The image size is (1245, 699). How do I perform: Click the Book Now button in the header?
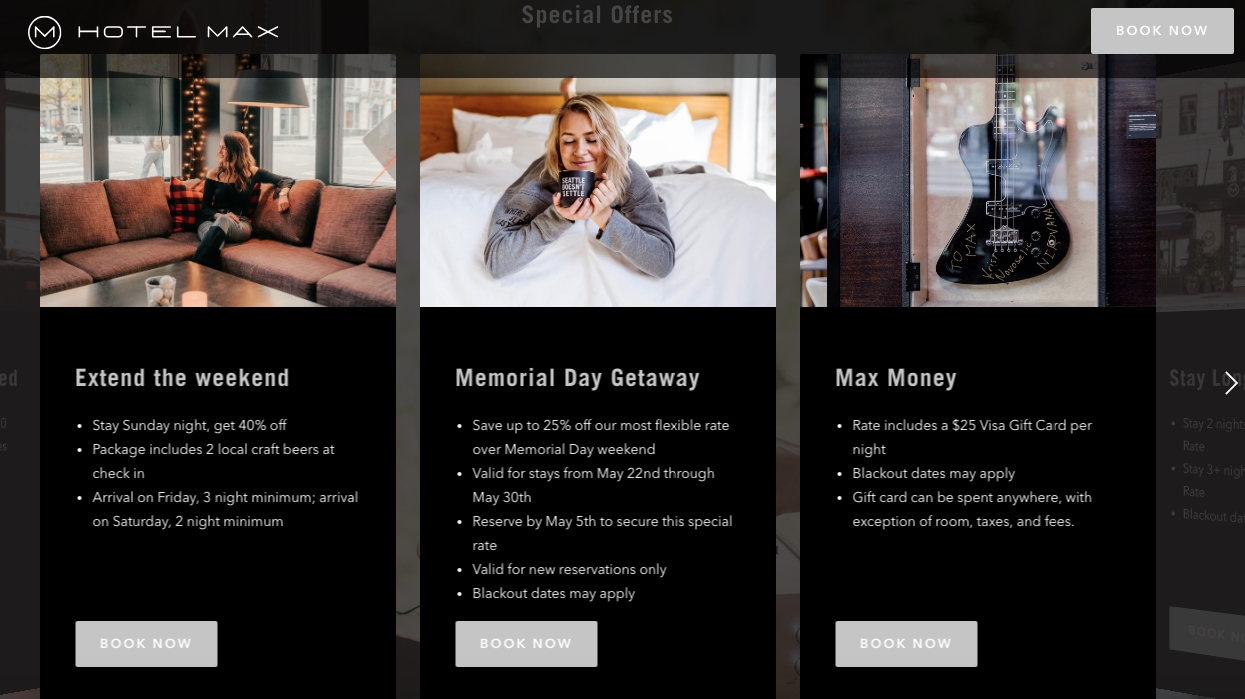[1162, 31]
